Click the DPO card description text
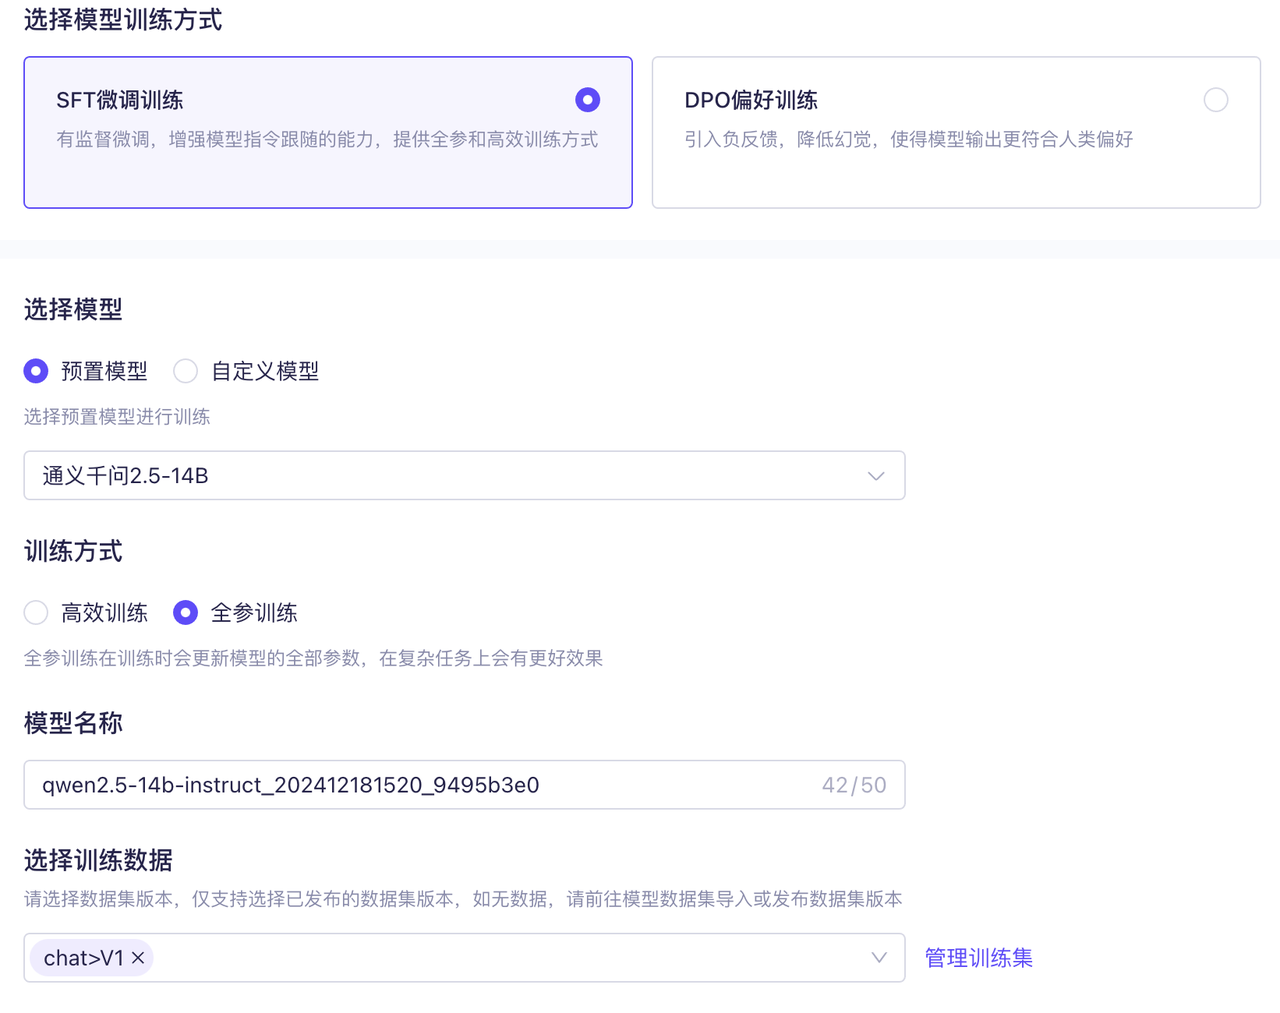Image resolution: width=1280 pixels, height=1013 pixels. click(908, 139)
